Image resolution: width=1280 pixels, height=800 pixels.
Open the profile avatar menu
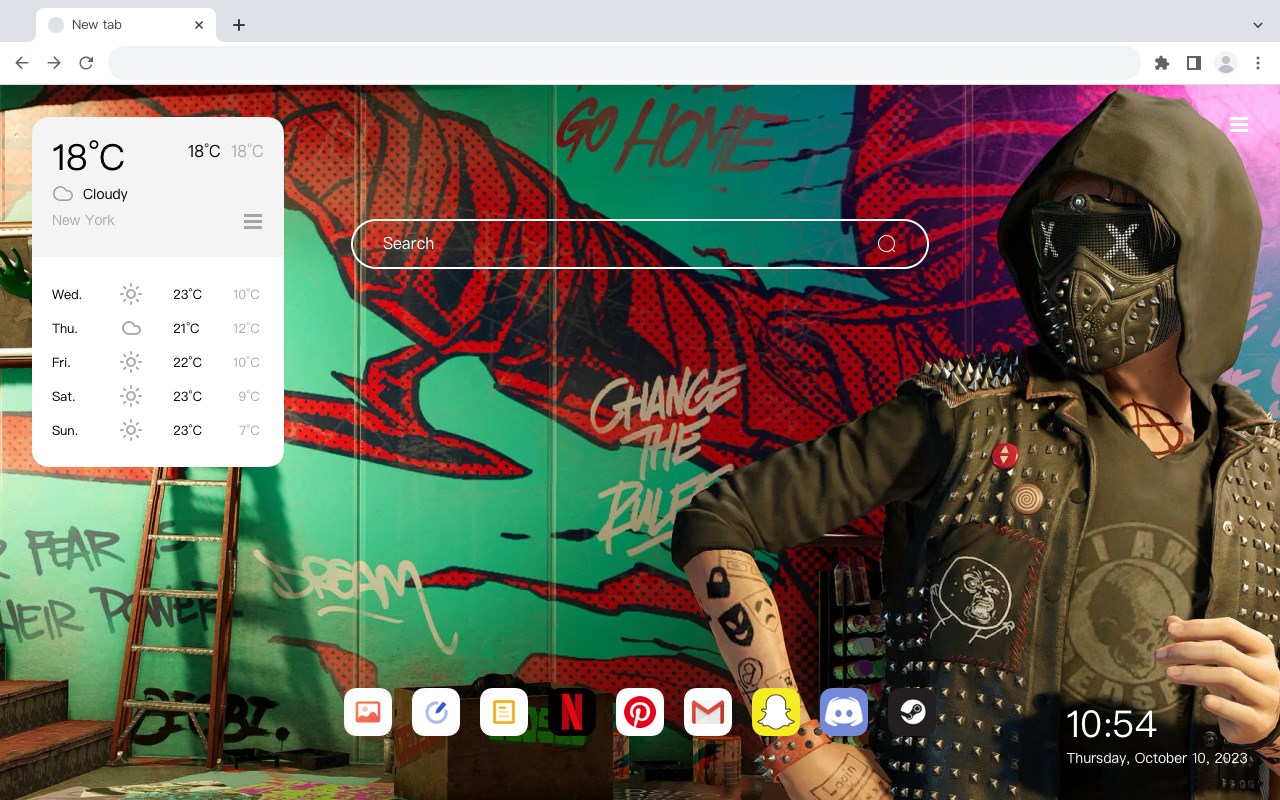(1226, 63)
